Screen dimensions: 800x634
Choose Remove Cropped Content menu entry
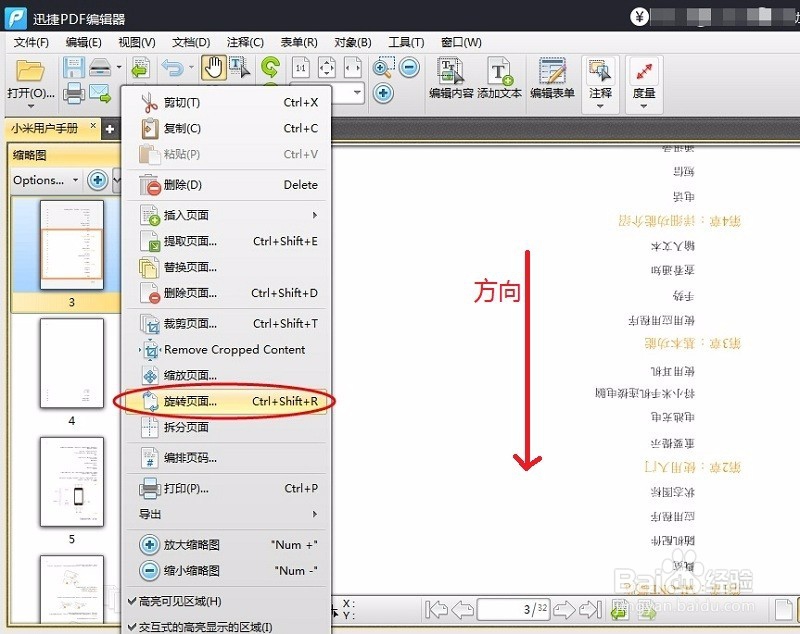[x=226, y=350]
